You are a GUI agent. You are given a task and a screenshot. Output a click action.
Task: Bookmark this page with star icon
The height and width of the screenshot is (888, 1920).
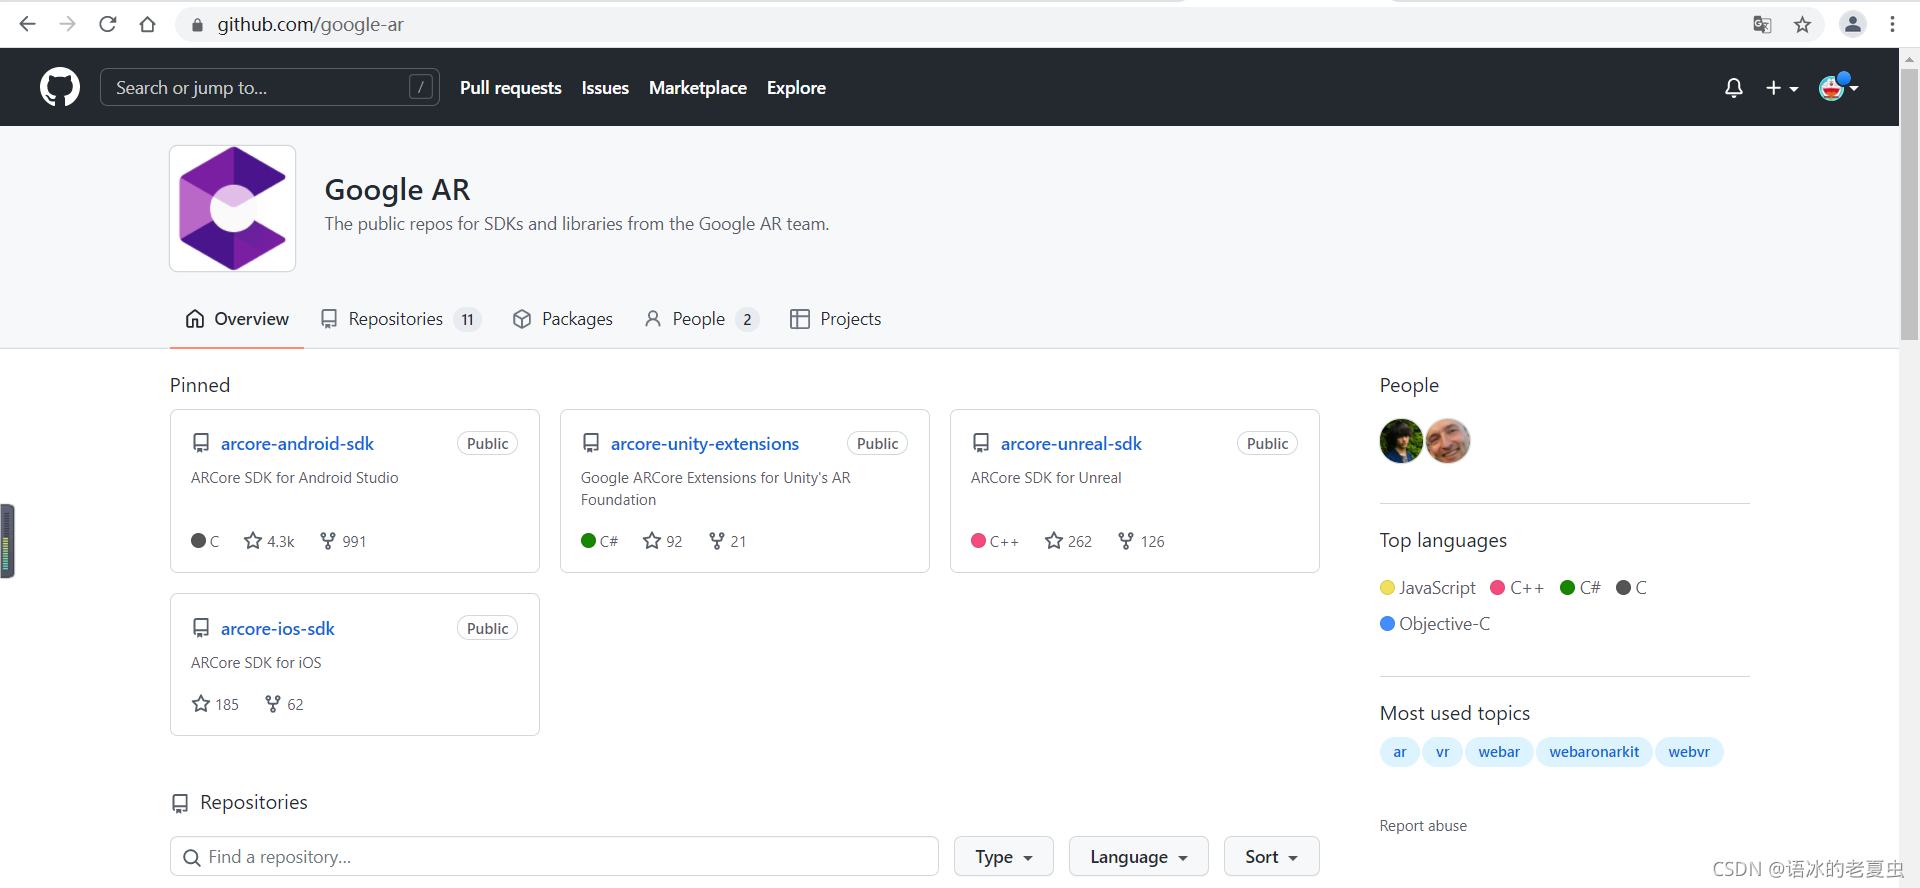click(x=1802, y=25)
